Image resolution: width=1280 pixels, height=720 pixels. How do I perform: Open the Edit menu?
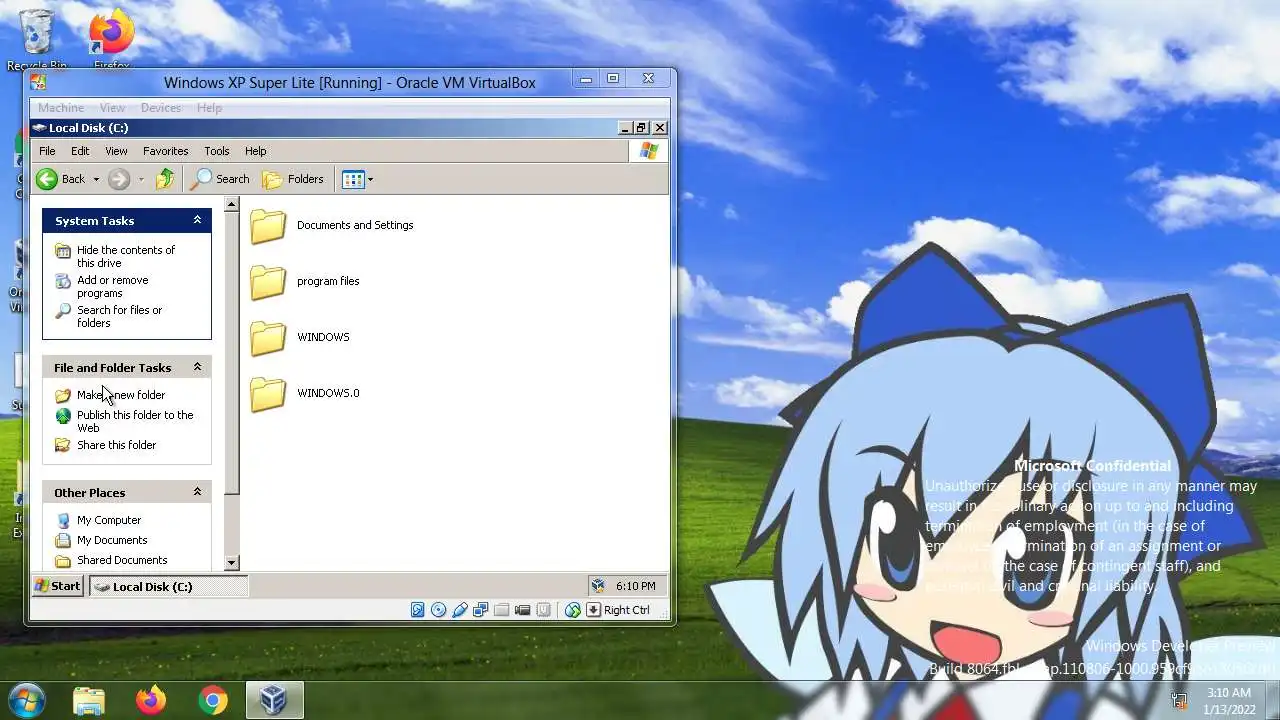click(x=80, y=151)
